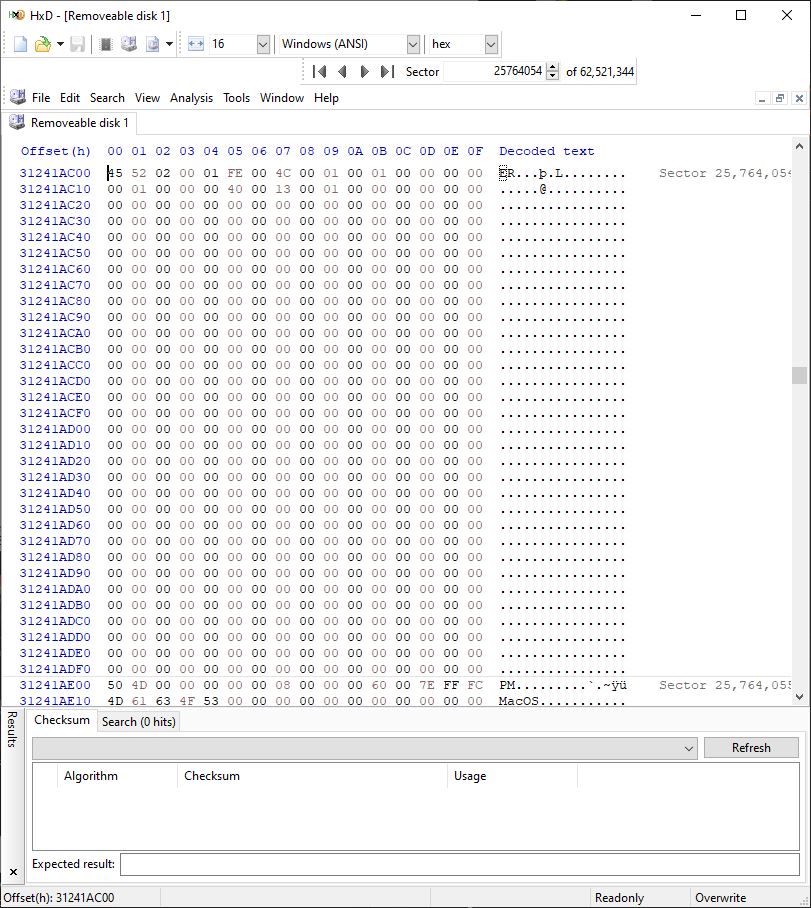Go to previous sector arrow
The width and height of the screenshot is (811, 908).
343,72
